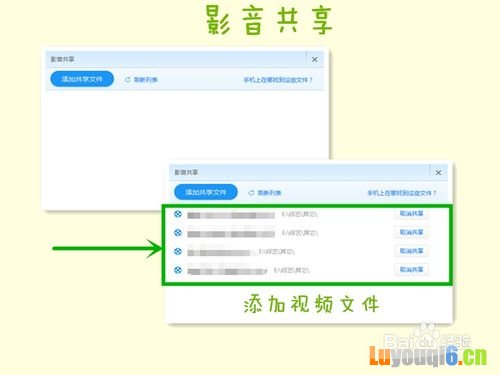Click the video file icon in the fourth row
This screenshot has height=375, width=500.
coord(178,270)
